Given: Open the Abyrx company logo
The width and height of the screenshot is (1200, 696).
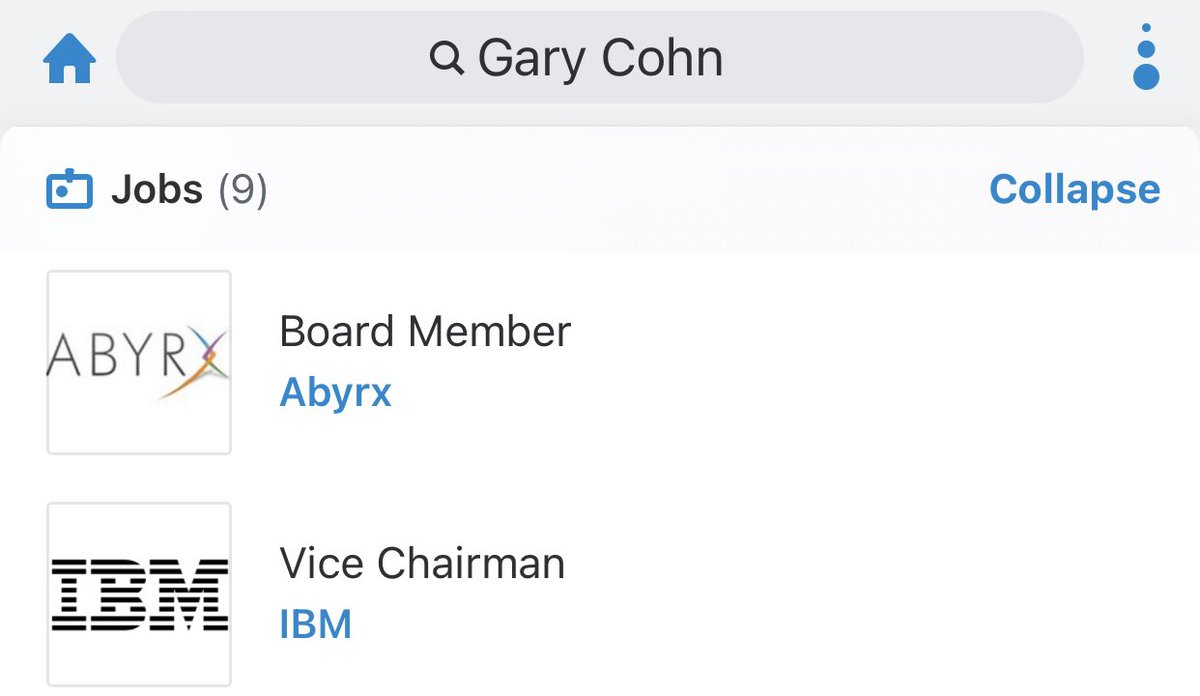Looking at the screenshot, I should click(x=139, y=362).
